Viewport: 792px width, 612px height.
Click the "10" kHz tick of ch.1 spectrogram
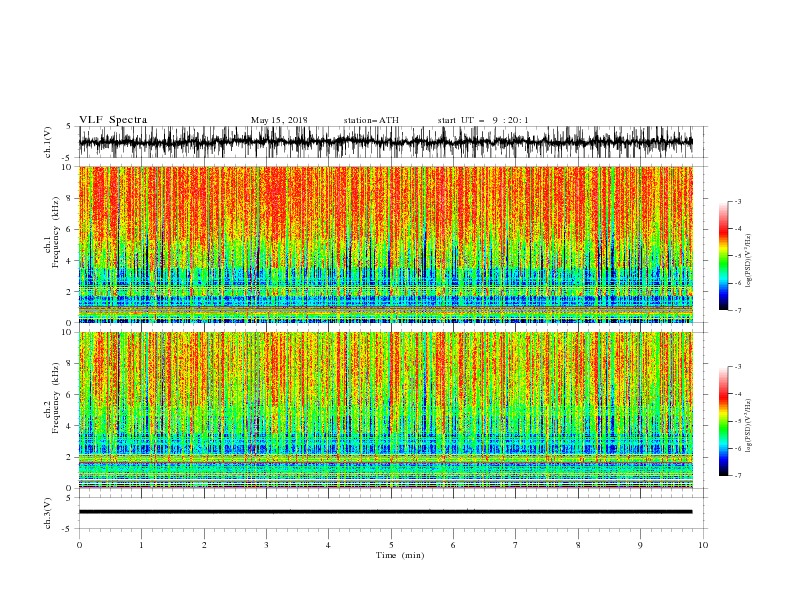click(x=68, y=167)
